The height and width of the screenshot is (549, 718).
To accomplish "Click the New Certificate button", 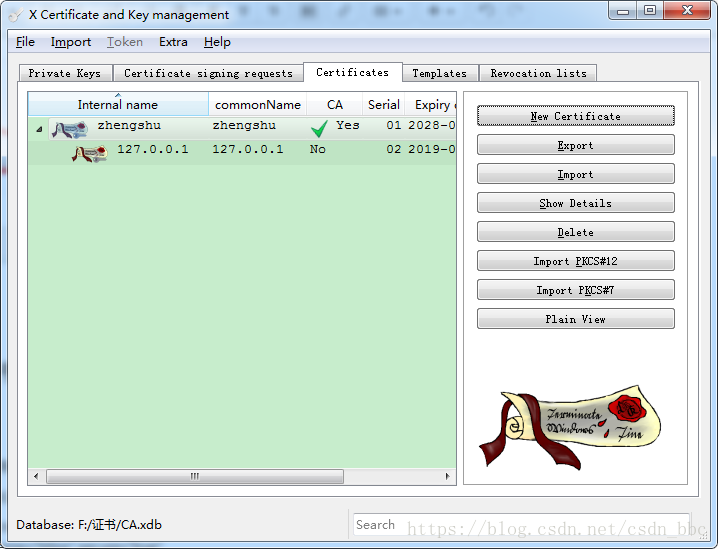I will coord(576,116).
